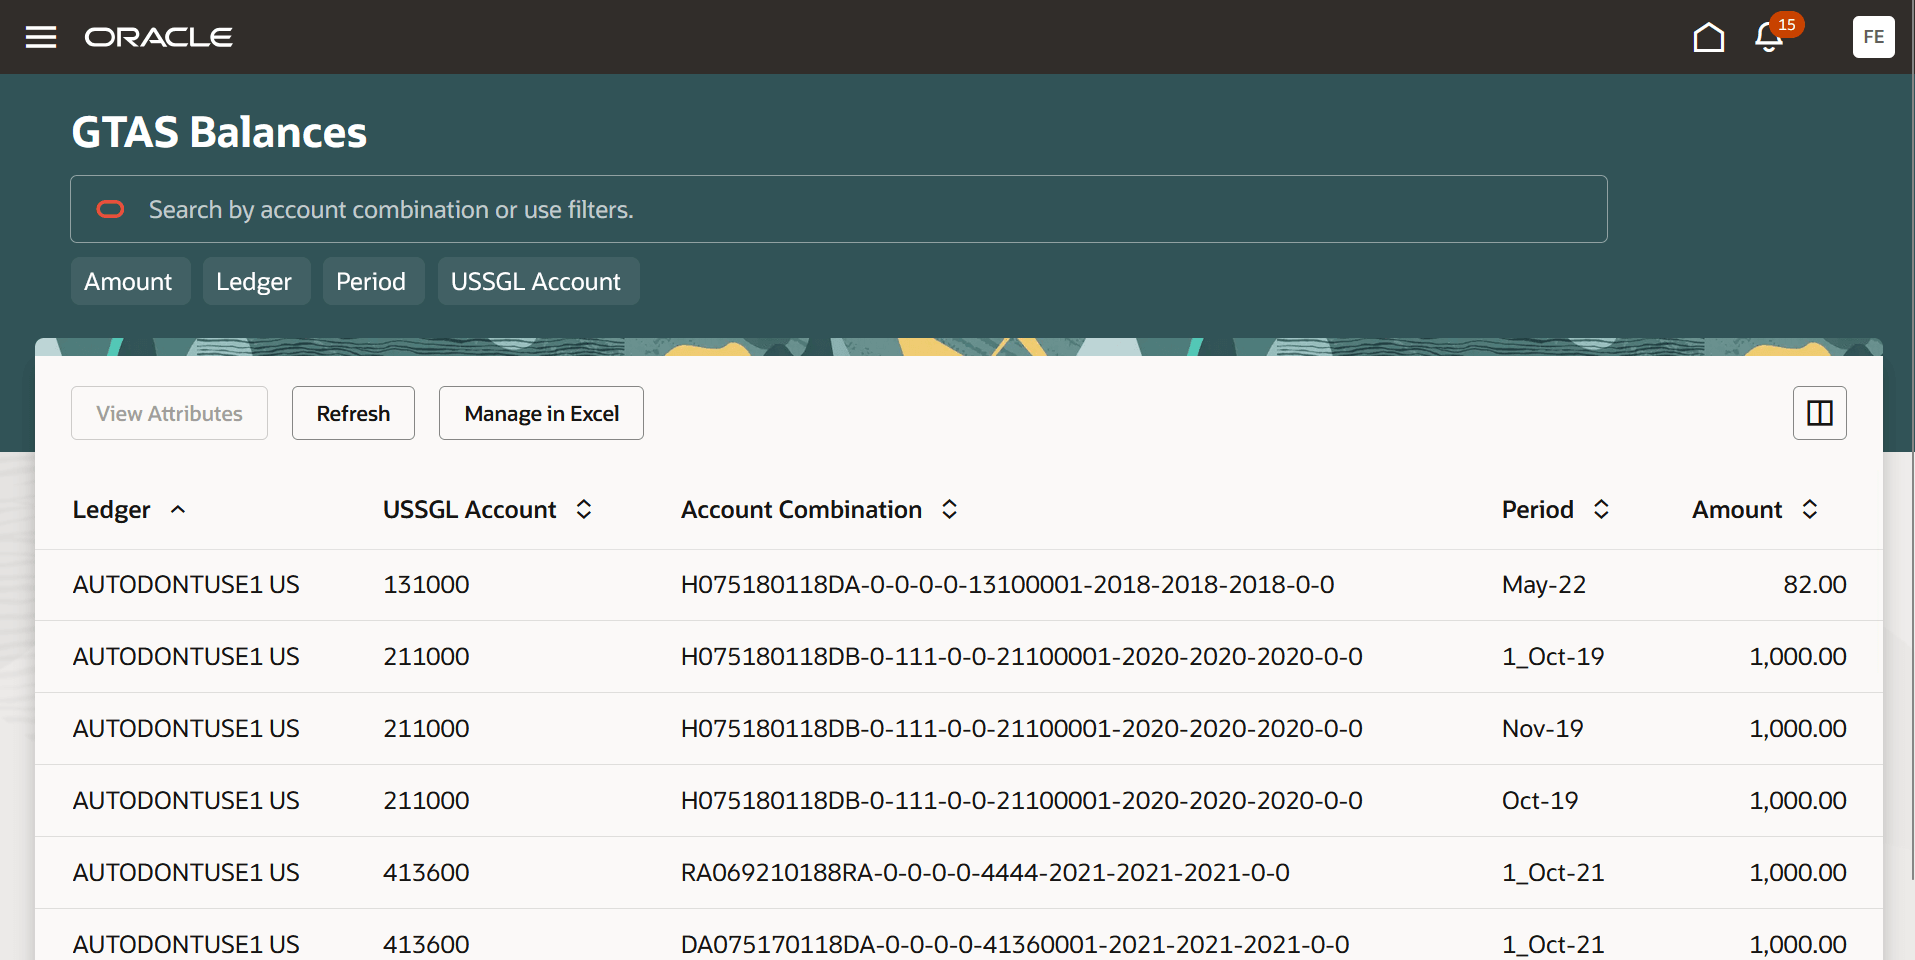This screenshot has width=1915, height=960.
Task: Click 211000 account in the Oct-19 row
Action: 426,801
